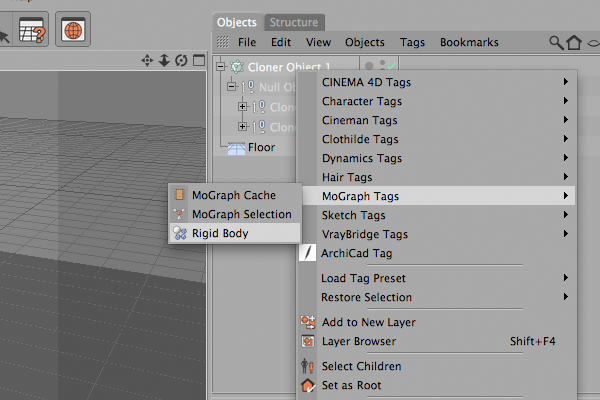This screenshot has width=600, height=400.
Task: Open the Sketch Tags submenu
Action: pos(436,215)
